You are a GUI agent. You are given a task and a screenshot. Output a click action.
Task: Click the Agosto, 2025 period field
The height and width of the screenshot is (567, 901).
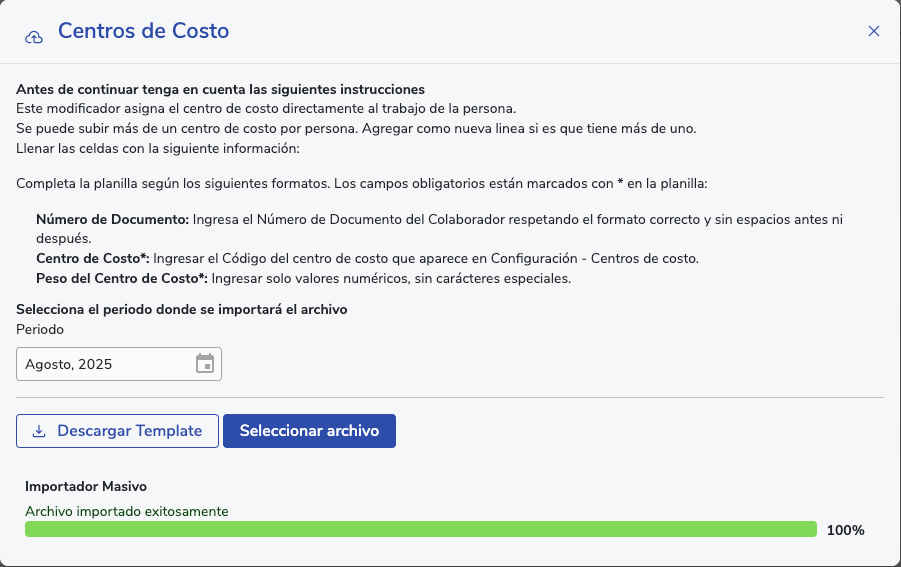click(105, 364)
